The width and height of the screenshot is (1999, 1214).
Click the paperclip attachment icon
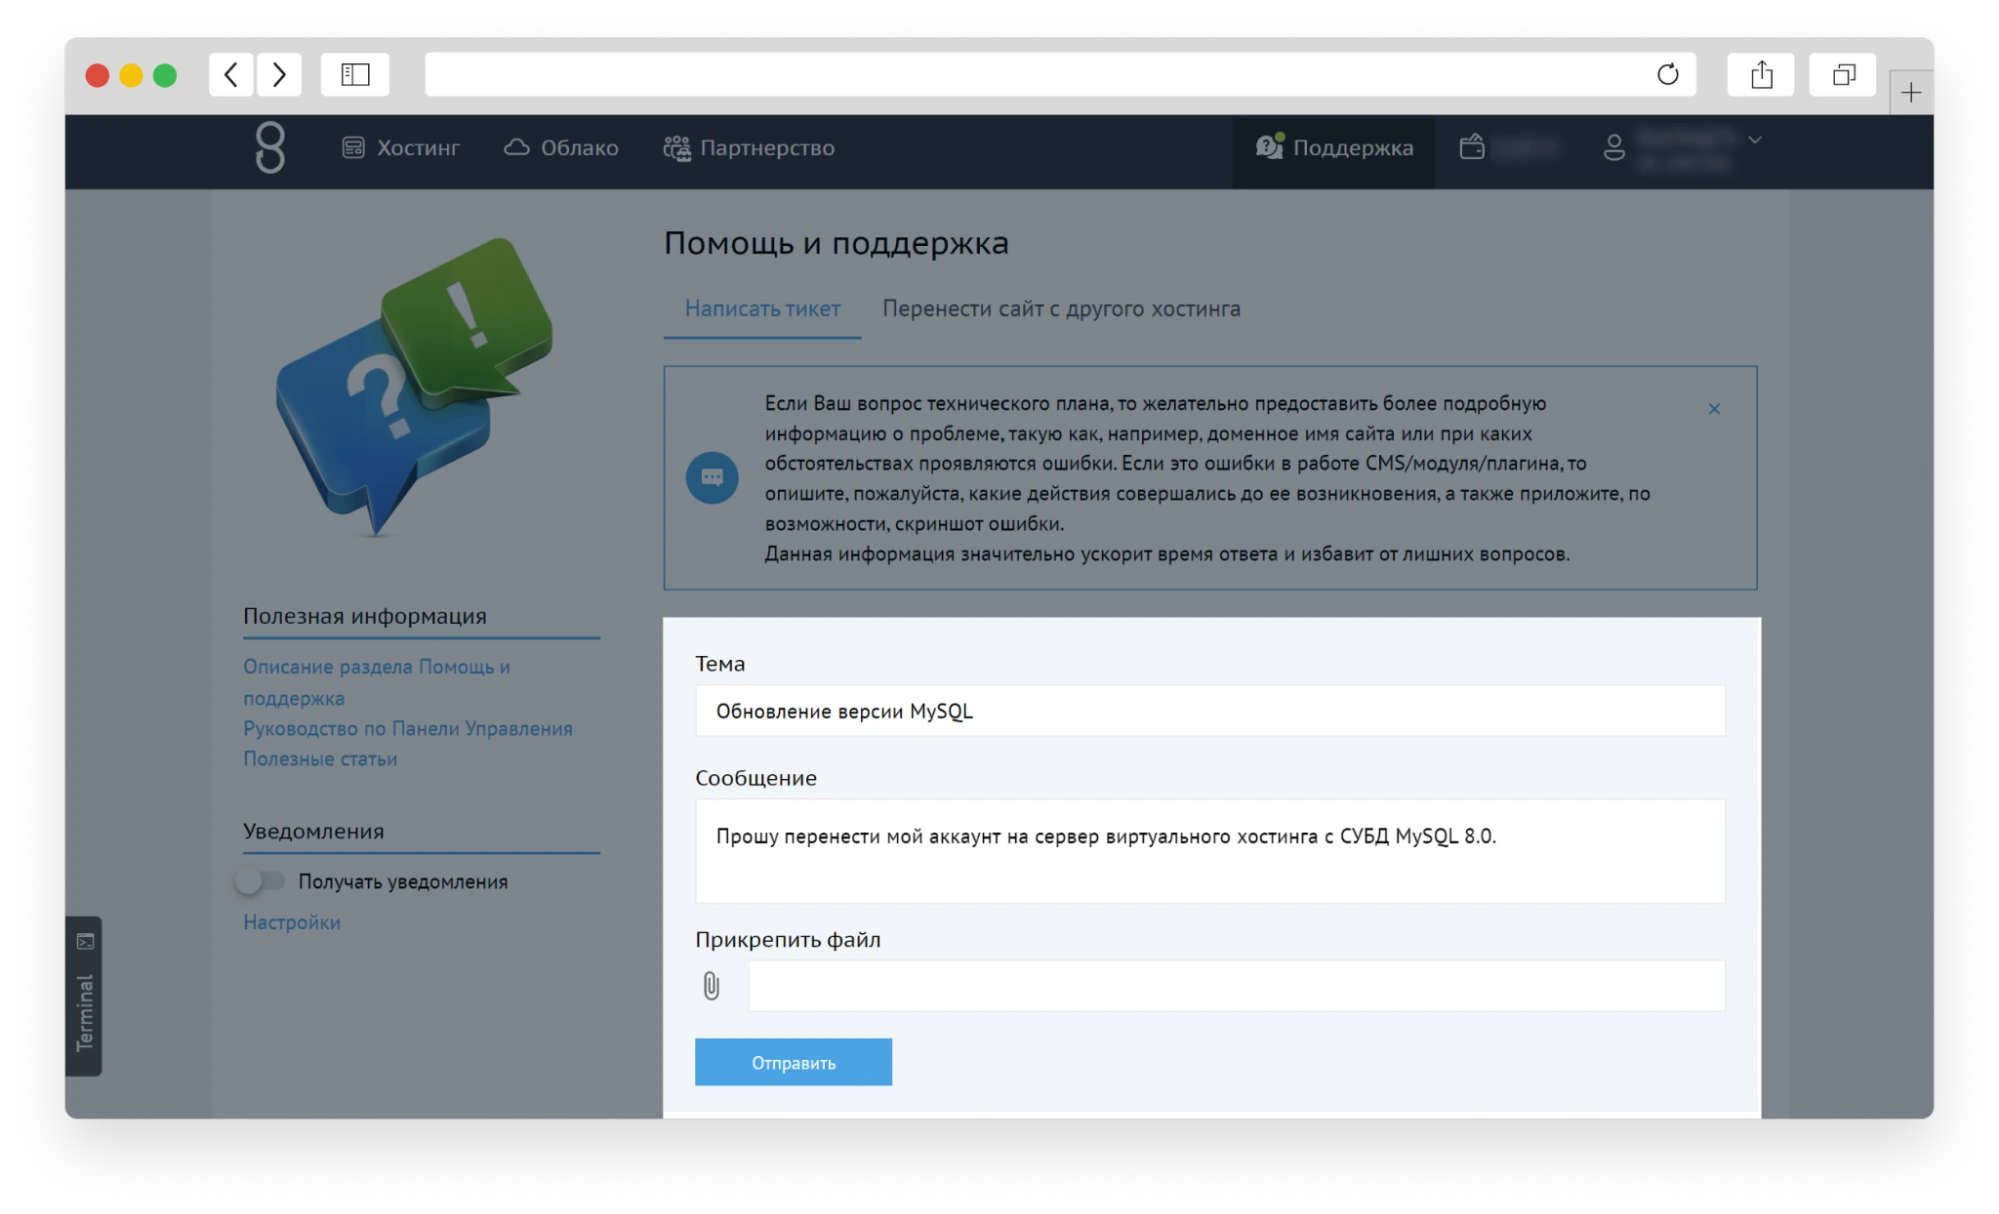(x=712, y=985)
